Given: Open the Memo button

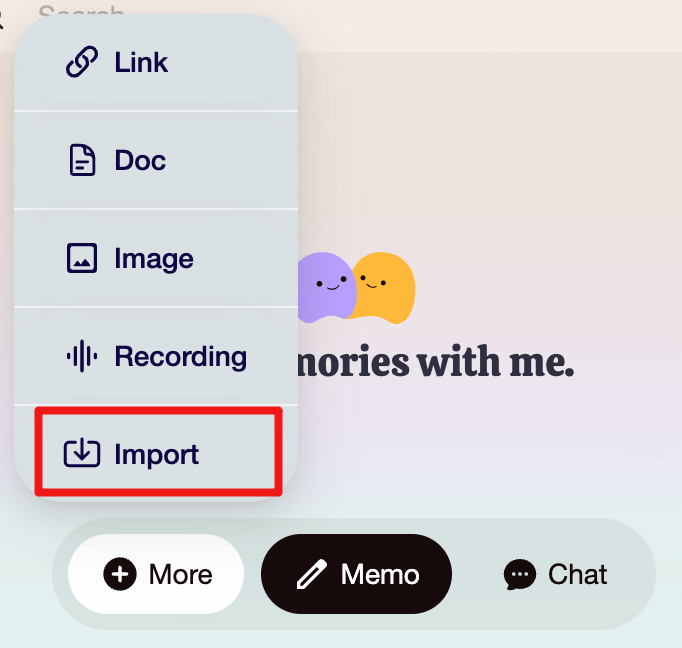Looking at the screenshot, I should tap(356, 574).
